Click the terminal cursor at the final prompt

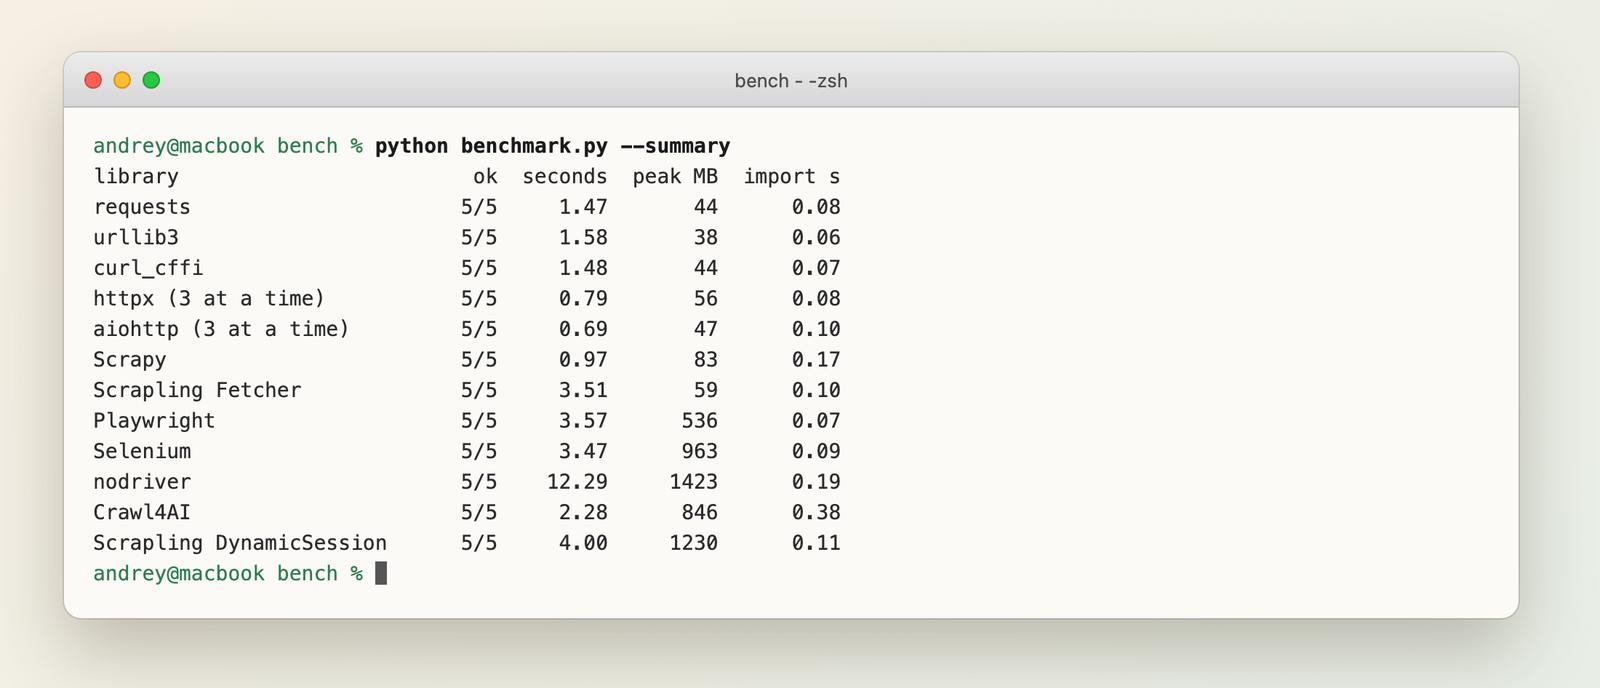pos(381,573)
